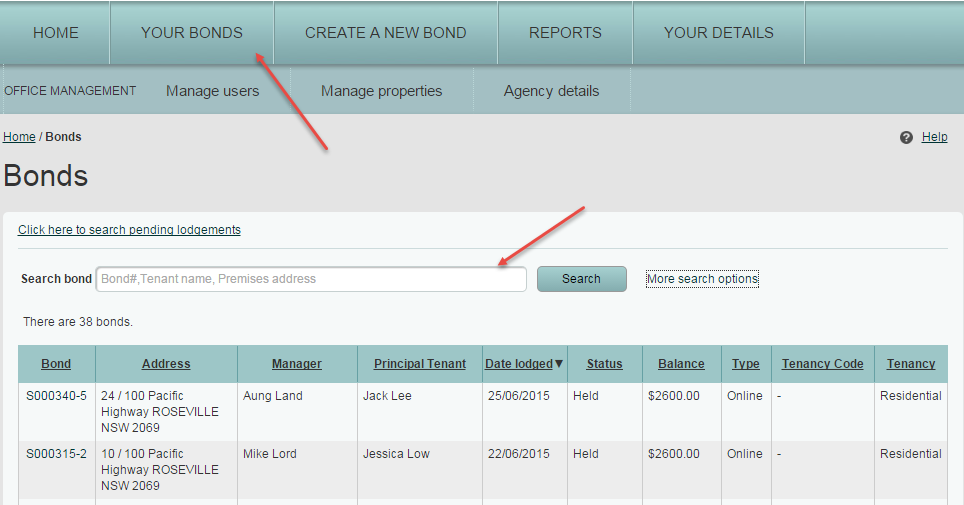
Task: Click date 22/06/2015
Action: [519, 453]
